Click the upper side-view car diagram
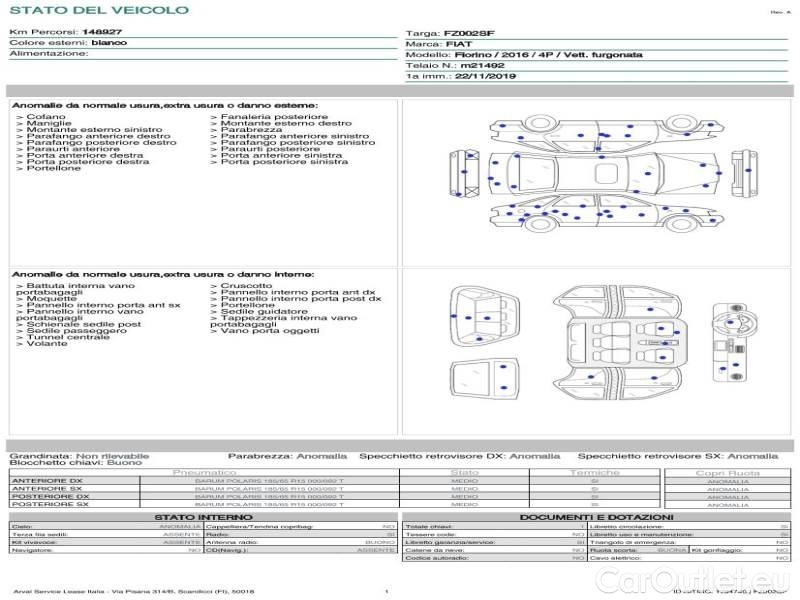Image resolution: width=800 pixels, height=600 pixels. [606, 132]
